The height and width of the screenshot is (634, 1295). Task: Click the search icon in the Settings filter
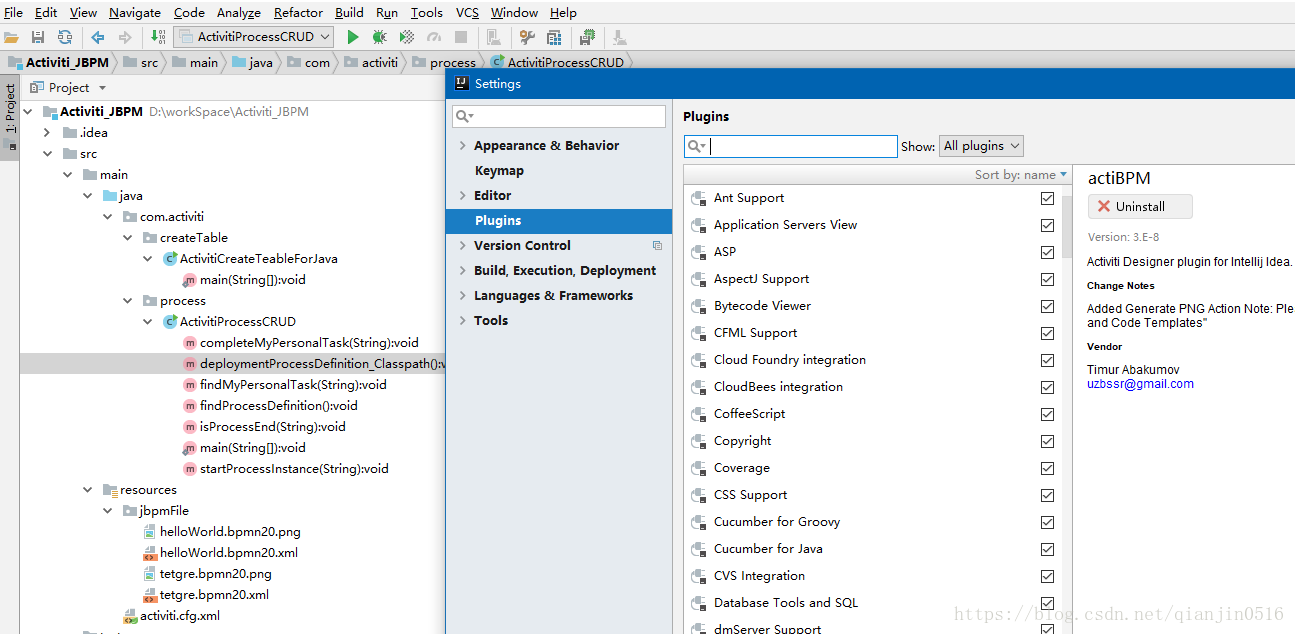tap(465, 117)
